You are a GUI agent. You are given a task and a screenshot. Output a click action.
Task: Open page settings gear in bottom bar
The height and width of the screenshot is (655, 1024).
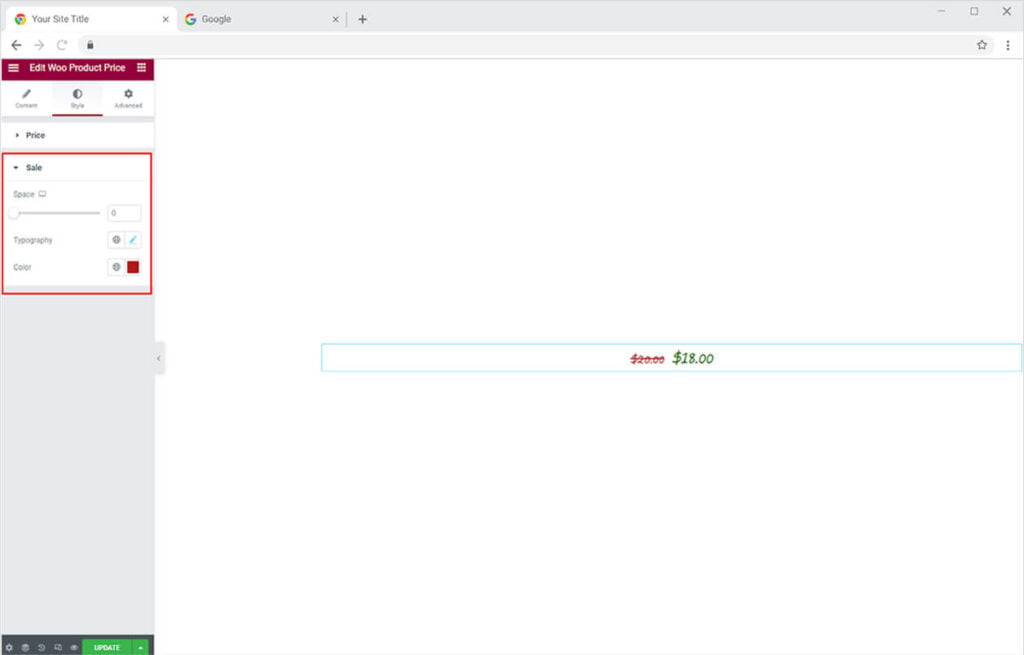point(8,647)
